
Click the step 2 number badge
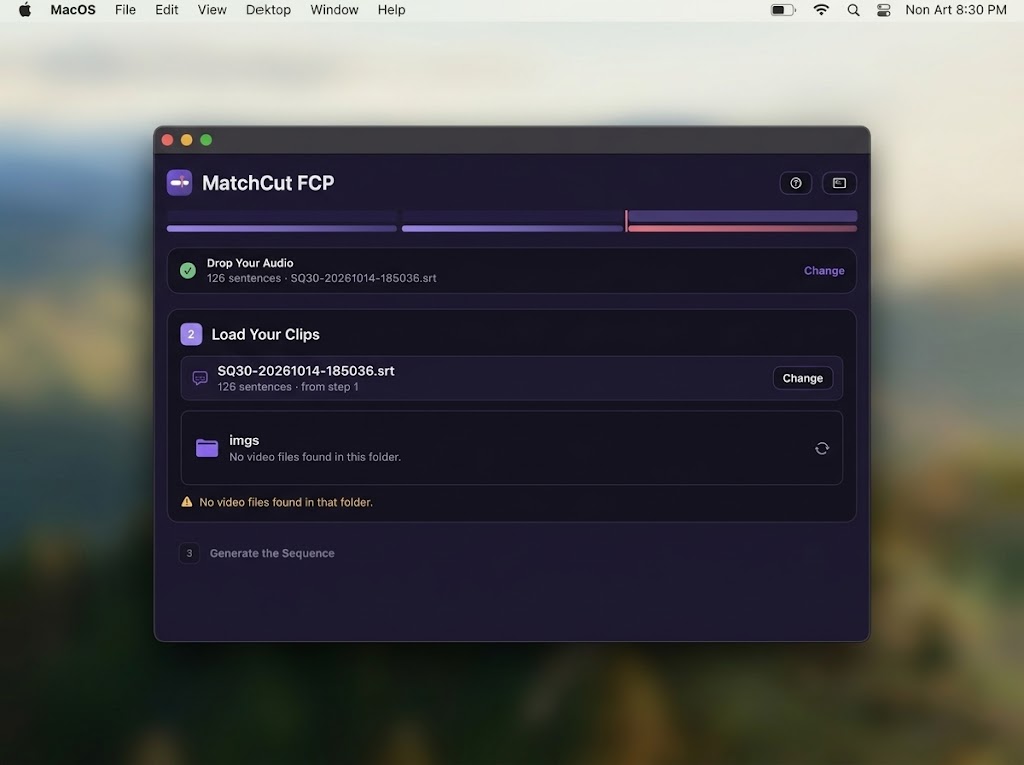(191, 334)
